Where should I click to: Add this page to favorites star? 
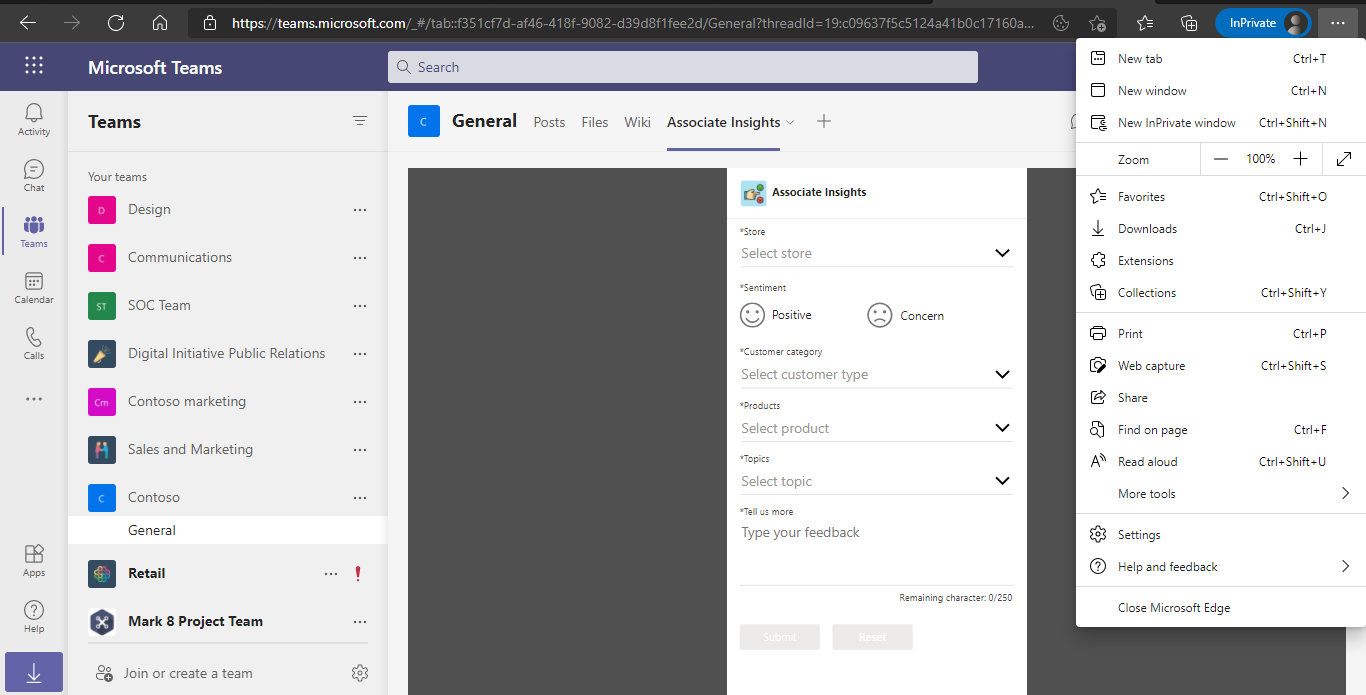click(1097, 23)
